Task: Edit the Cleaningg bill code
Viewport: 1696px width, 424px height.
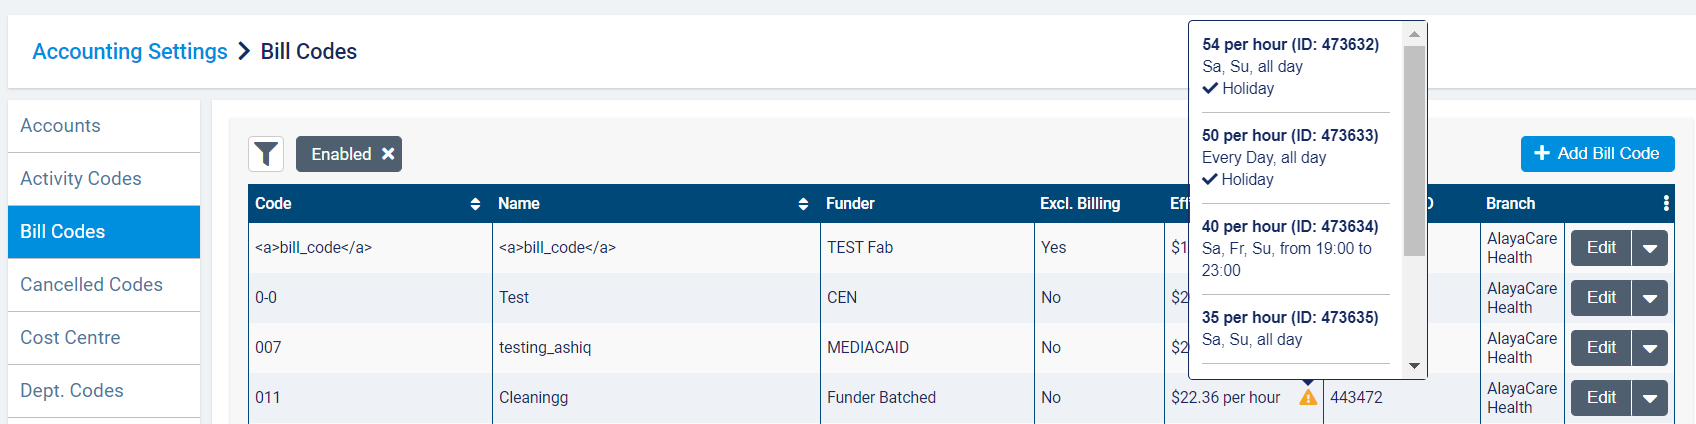Action: point(1600,398)
